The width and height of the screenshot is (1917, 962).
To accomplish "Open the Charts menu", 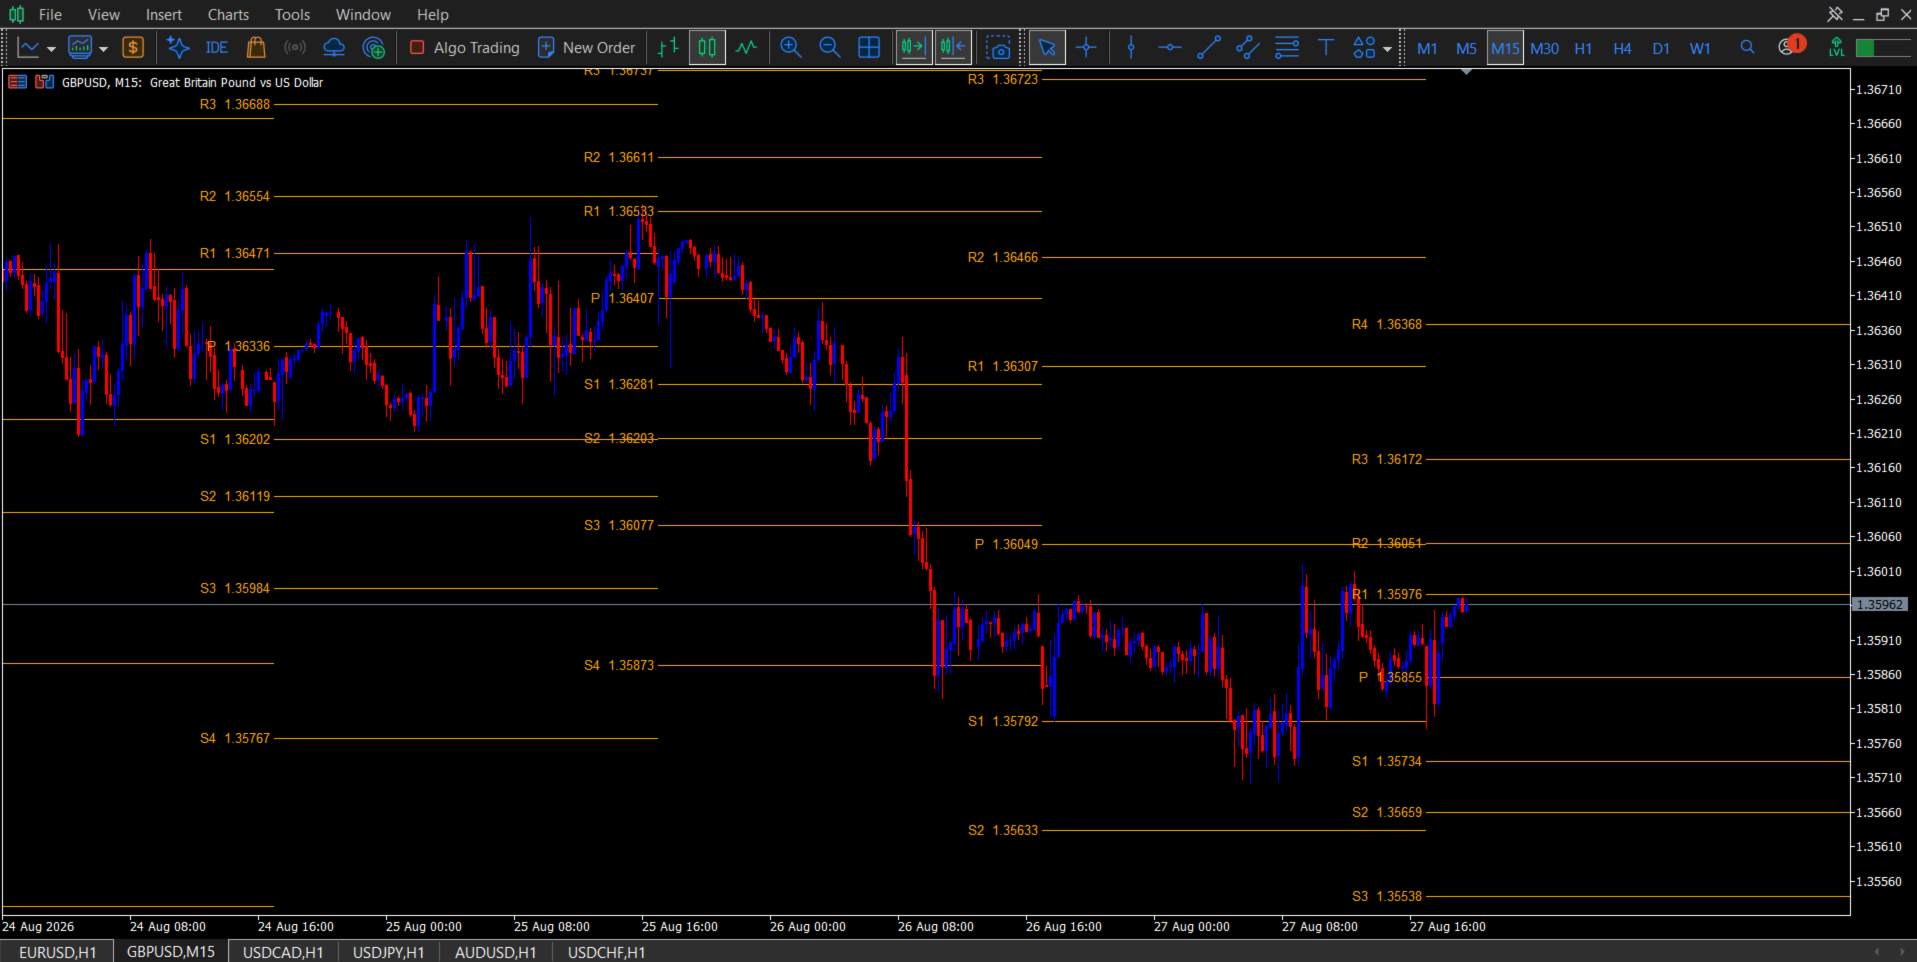I will point(228,14).
